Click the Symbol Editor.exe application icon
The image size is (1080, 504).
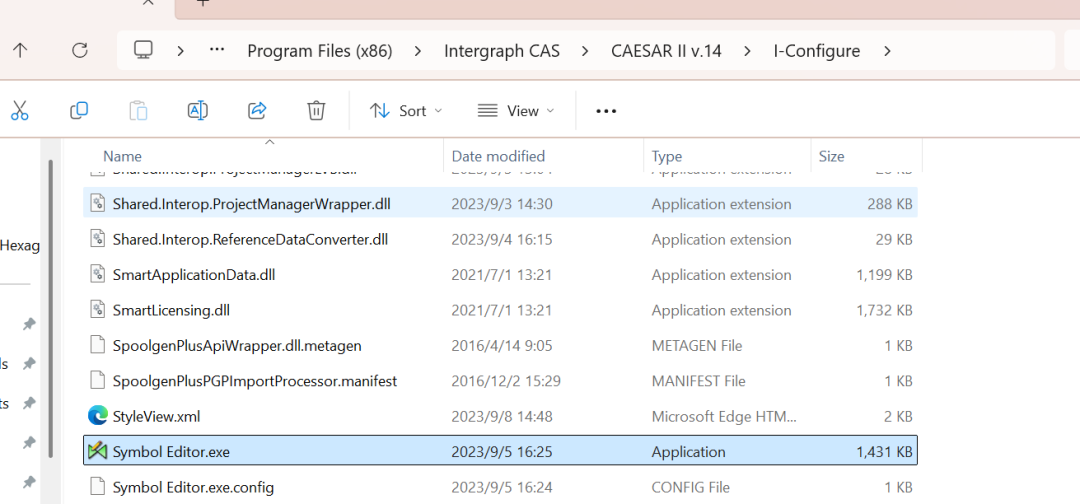point(98,452)
